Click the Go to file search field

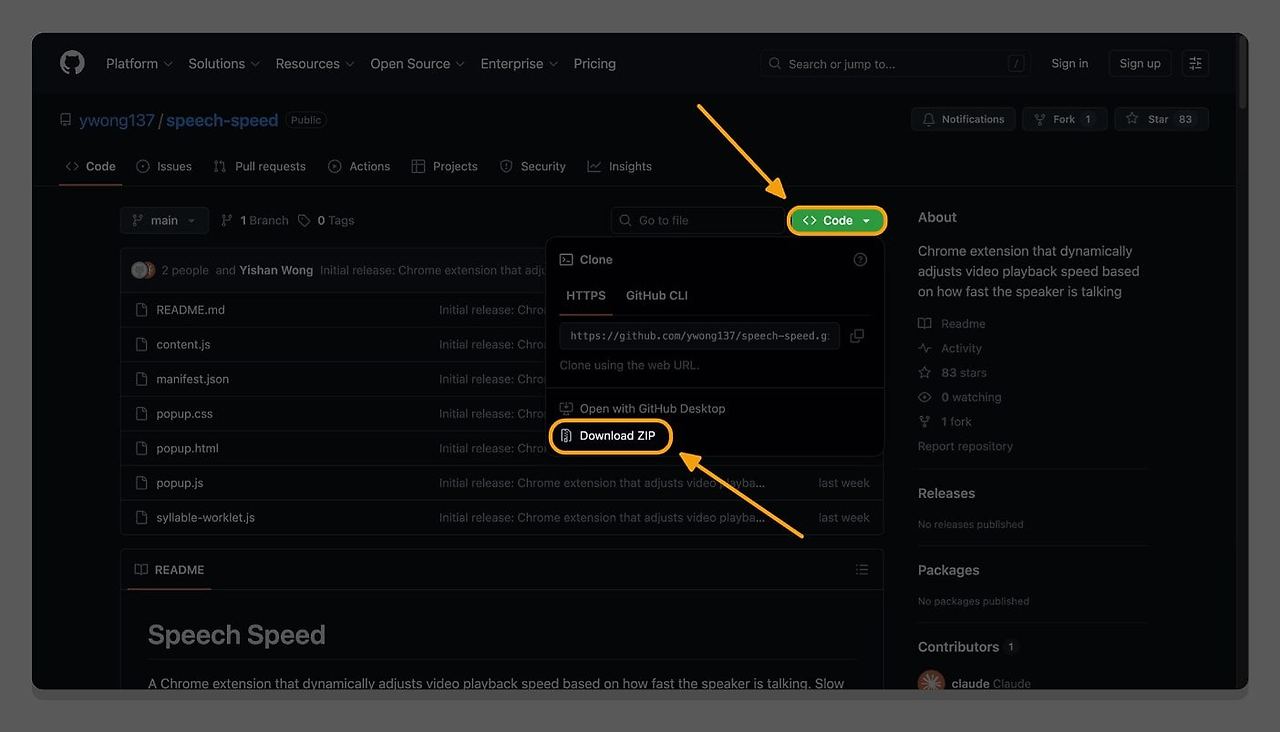click(697, 220)
